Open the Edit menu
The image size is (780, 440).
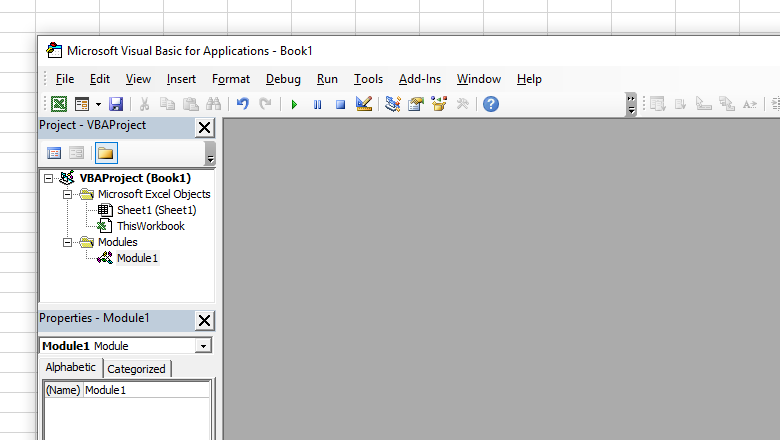(99, 79)
